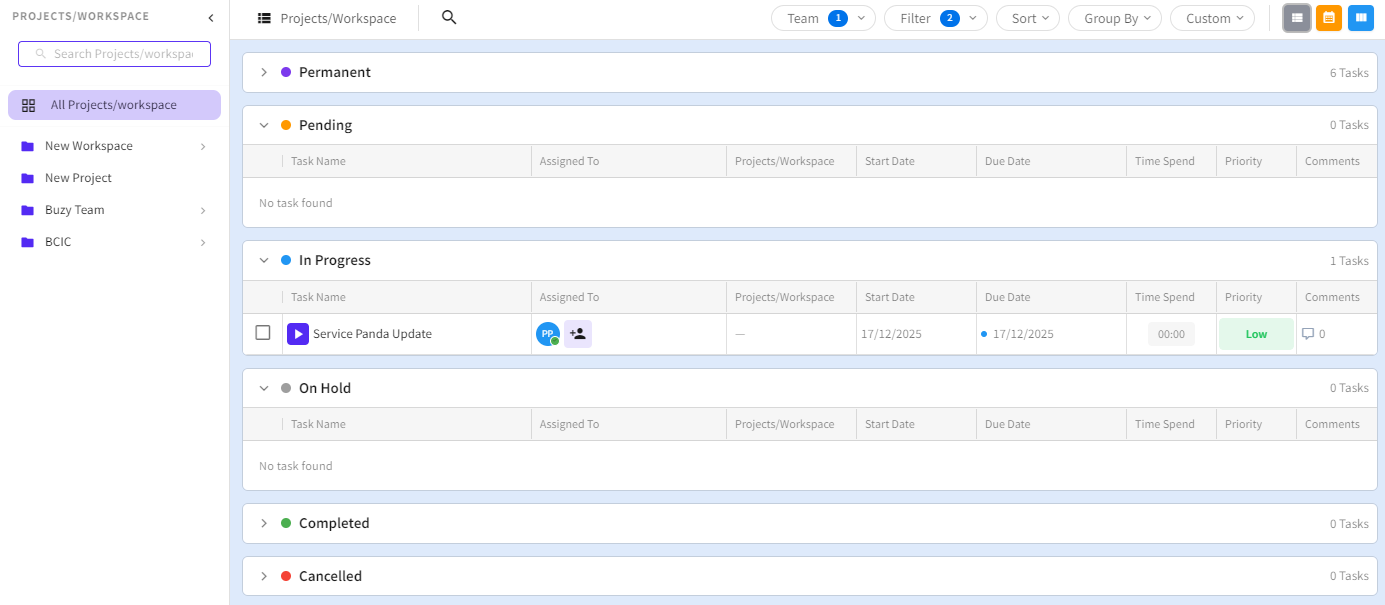This screenshot has width=1385, height=605.
Task: Open Buzy Team in sidebar
Action: click(x=75, y=210)
